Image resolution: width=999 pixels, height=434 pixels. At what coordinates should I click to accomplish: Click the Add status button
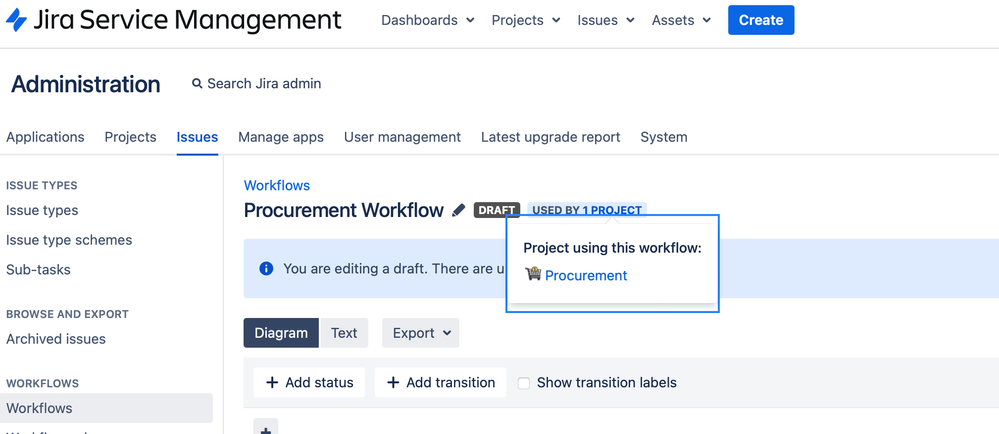coord(309,382)
